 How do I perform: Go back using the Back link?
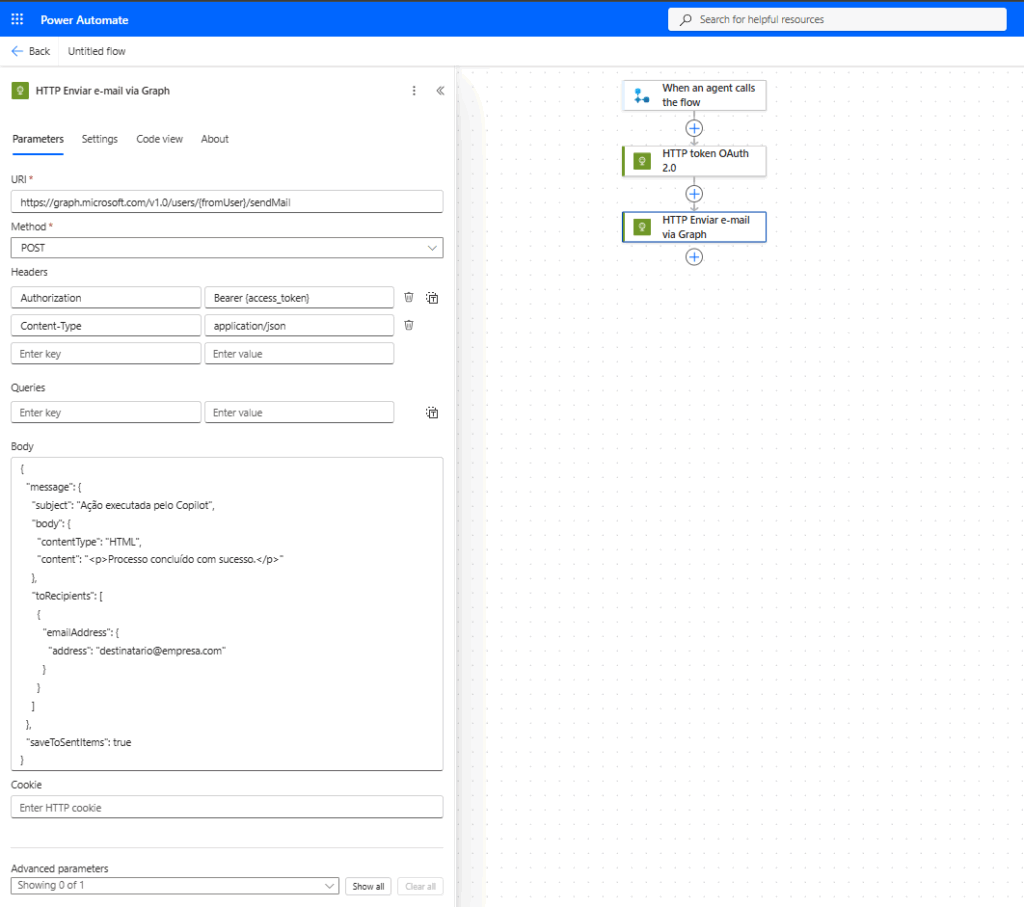pyautogui.click(x=30, y=51)
